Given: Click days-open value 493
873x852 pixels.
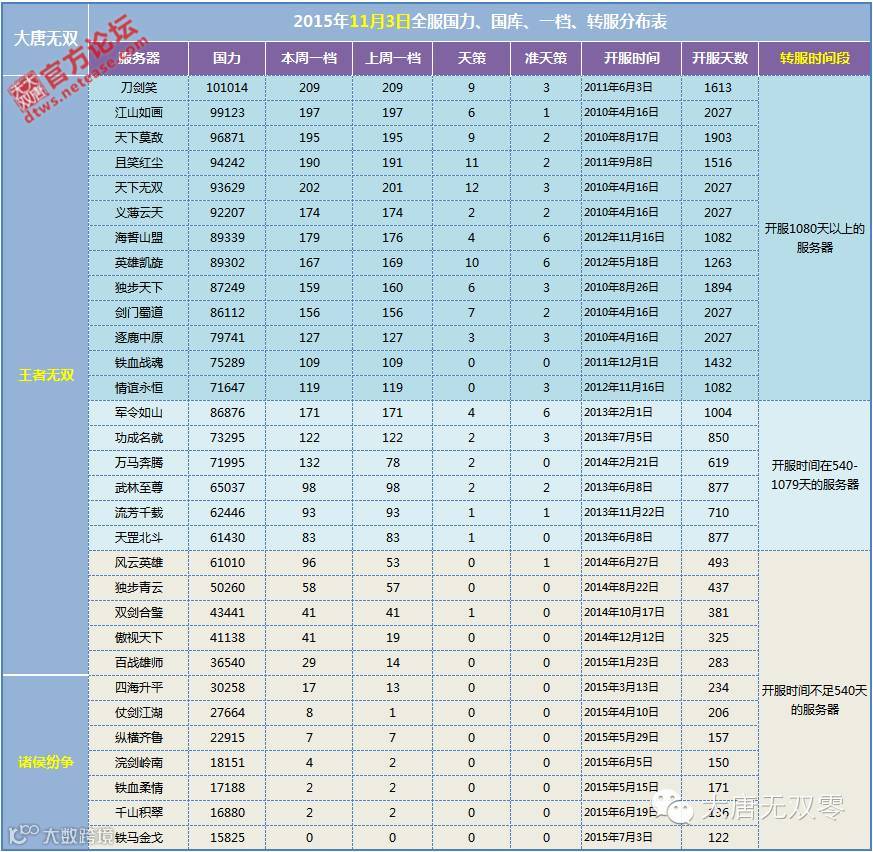Looking at the screenshot, I should coord(718,562).
